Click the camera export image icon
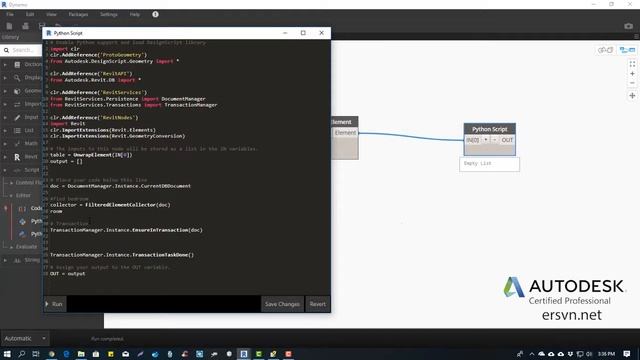Viewport: 640px width, 360px height. [x=629, y=26]
